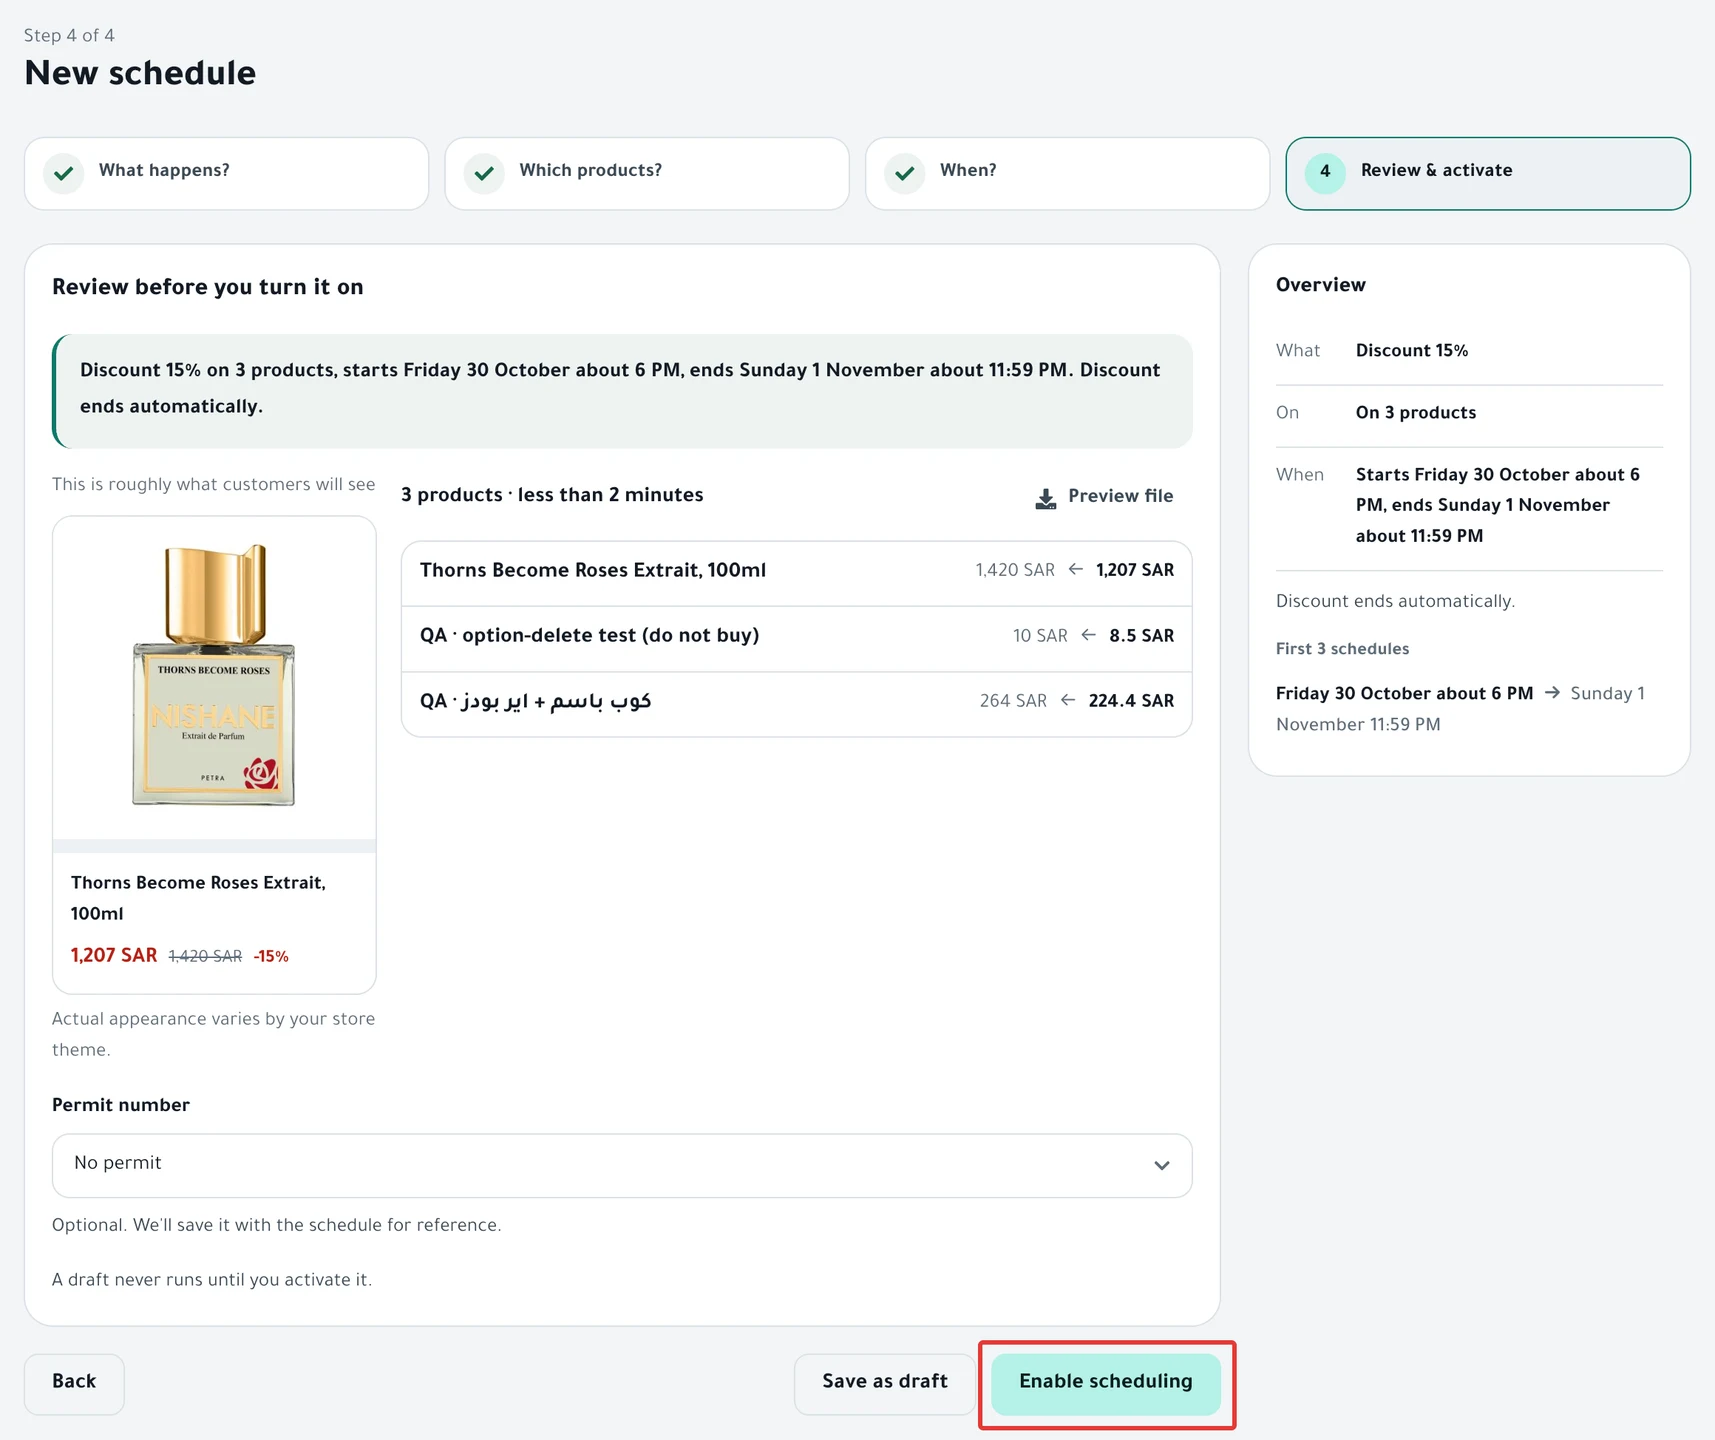Click the 'Step 4 of 4' label
The image size is (1715, 1440).
69,36
